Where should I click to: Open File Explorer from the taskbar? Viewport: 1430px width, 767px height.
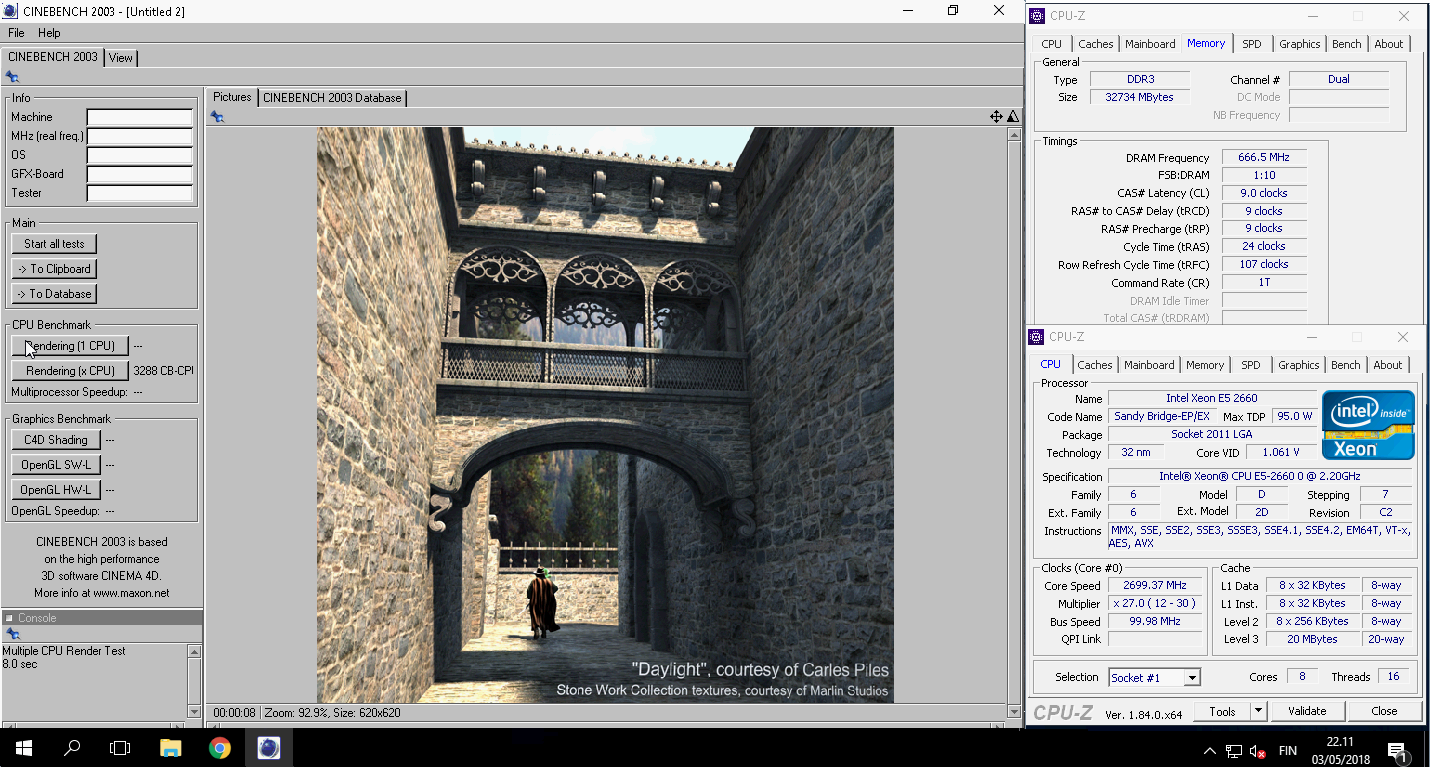coord(171,748)
